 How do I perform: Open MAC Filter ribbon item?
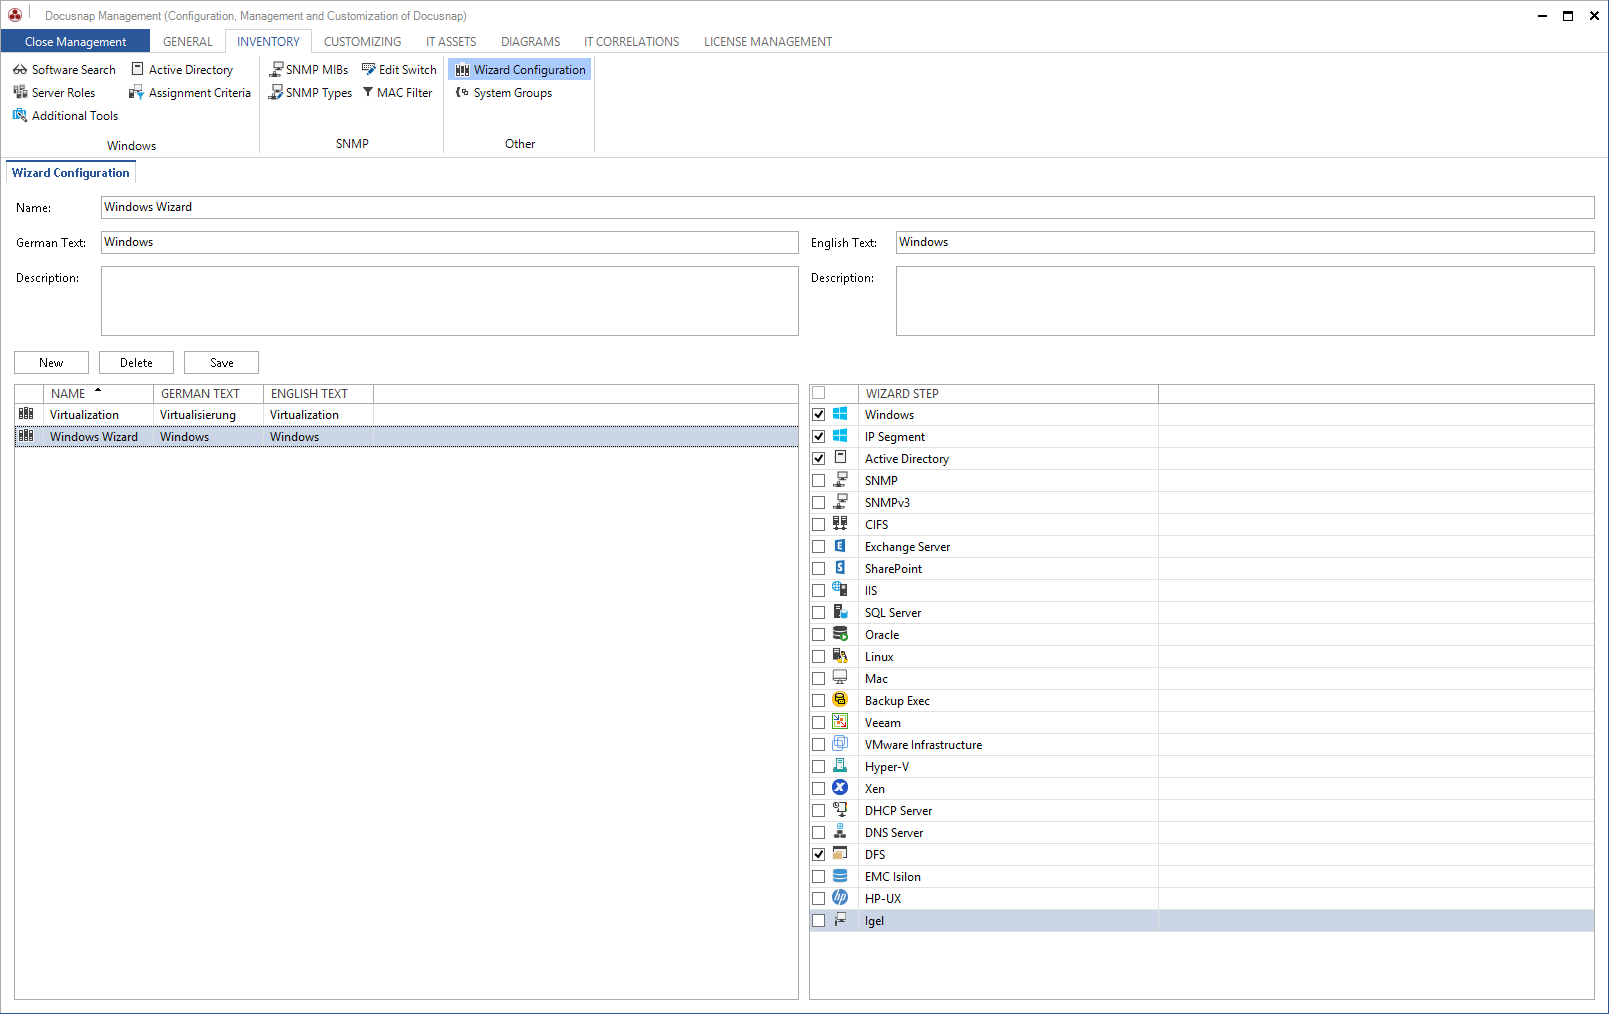click(x=397, y=93)
